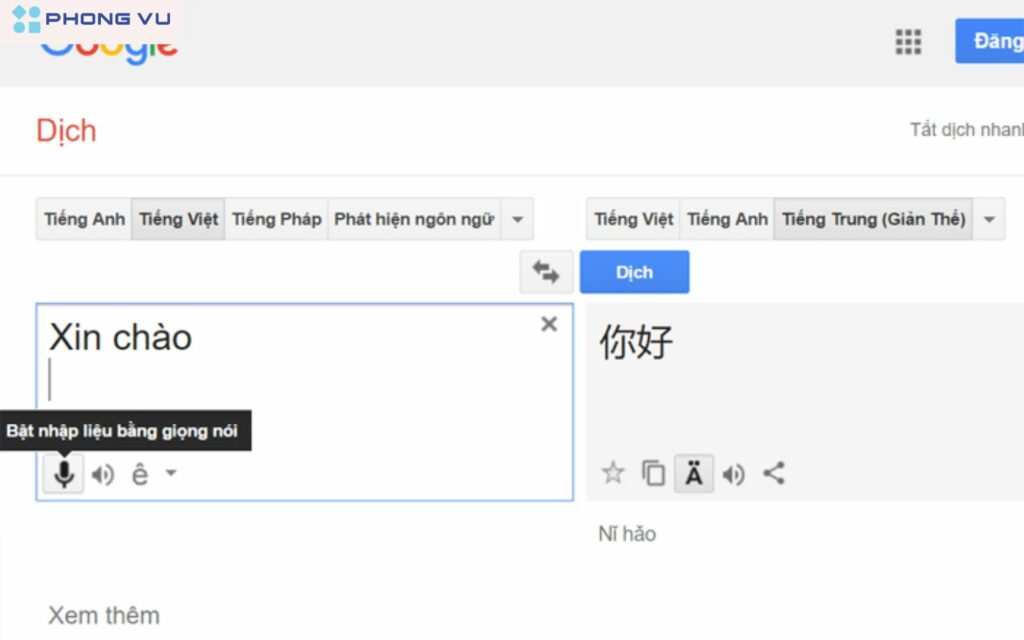
Task: Turn off instant translation via Tắt dịch nhanh
Action: click(x=965, y=129)
